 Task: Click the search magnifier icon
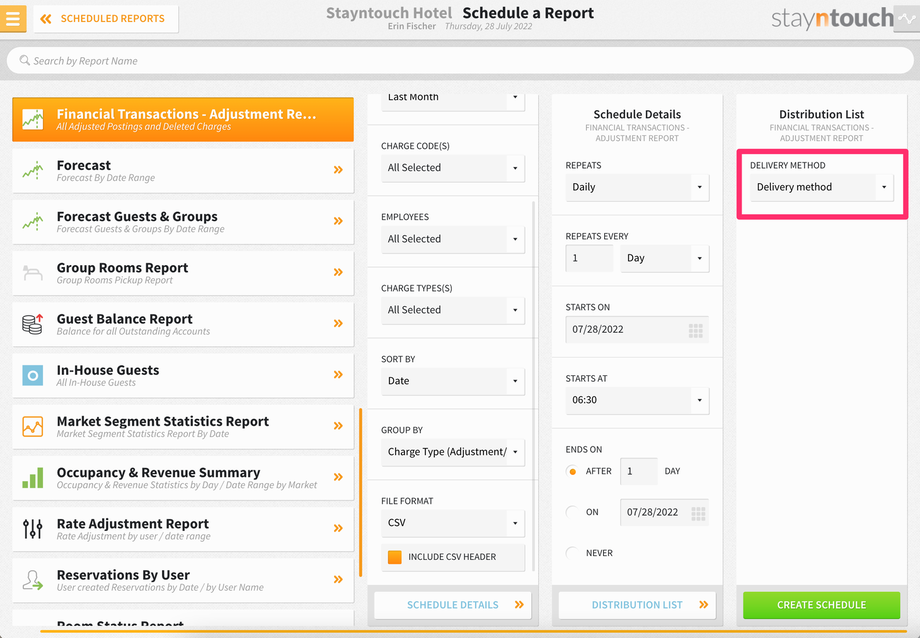click(x=25, y=60)
